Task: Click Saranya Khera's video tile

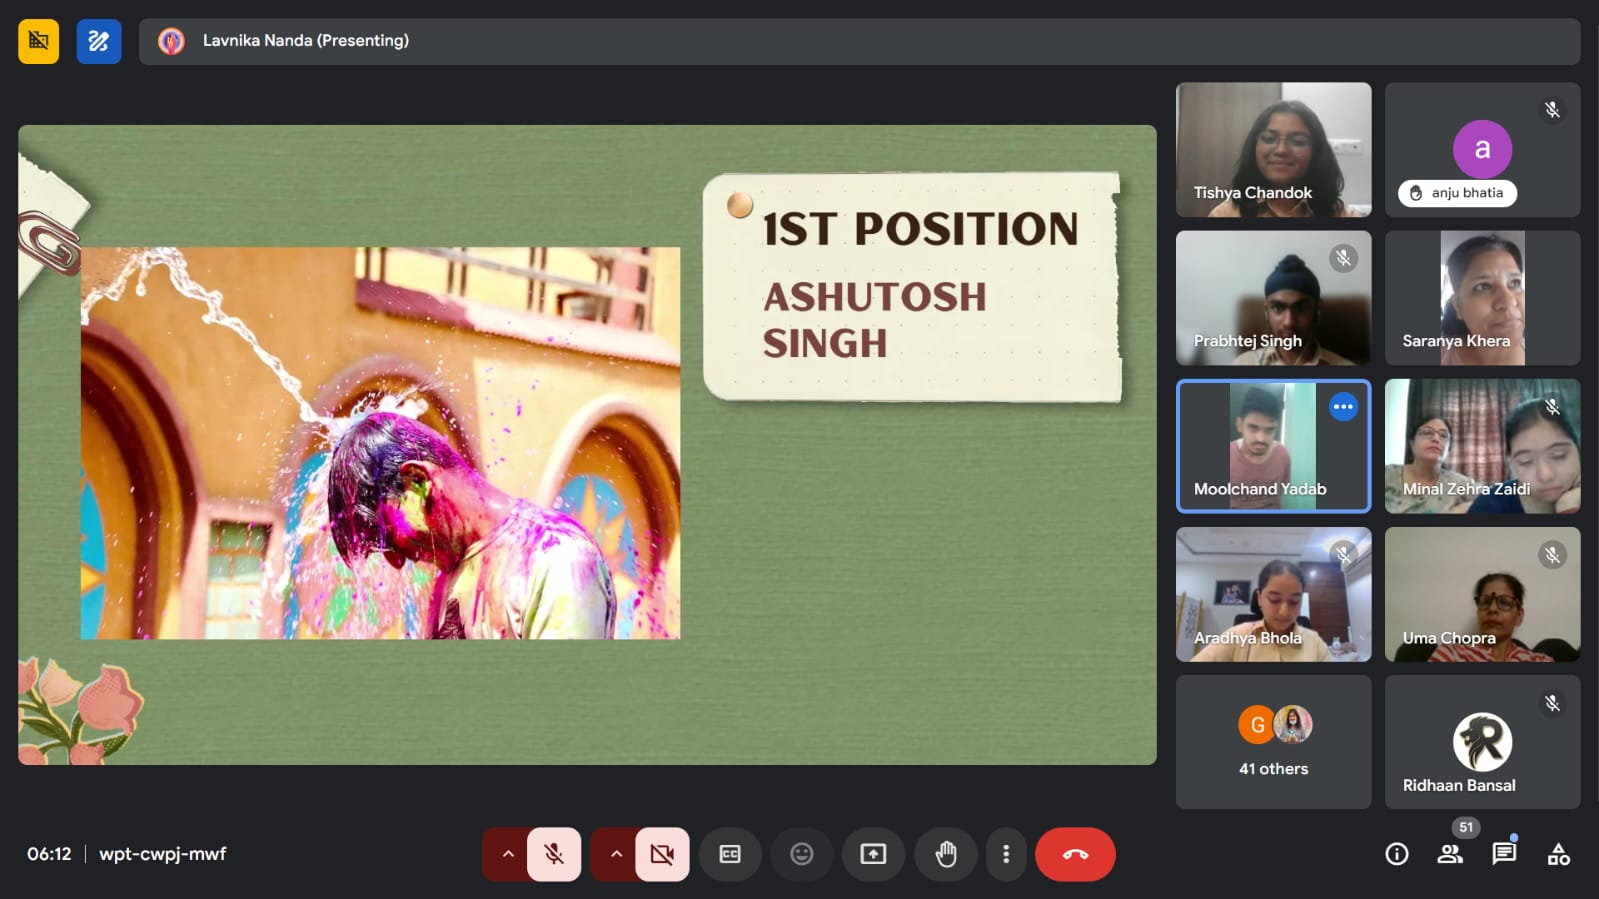Action: click(x=1482, y=298)
